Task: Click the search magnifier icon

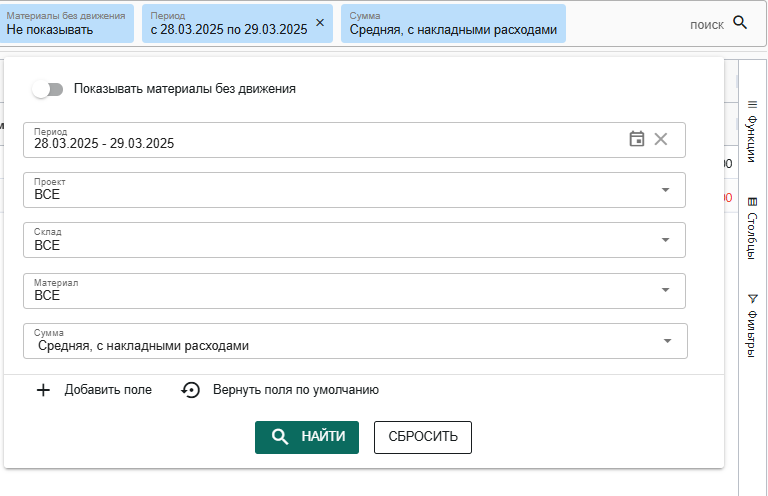Action: tap(740, 23)
